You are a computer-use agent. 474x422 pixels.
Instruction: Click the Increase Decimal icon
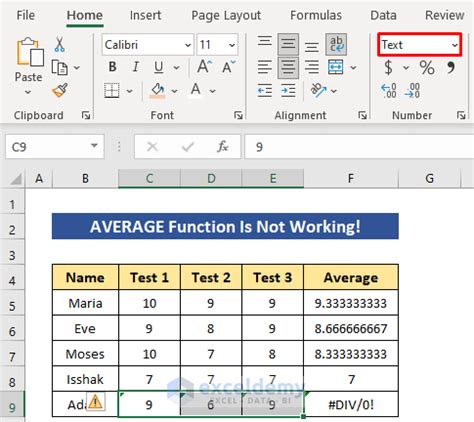tap(389, 90)
